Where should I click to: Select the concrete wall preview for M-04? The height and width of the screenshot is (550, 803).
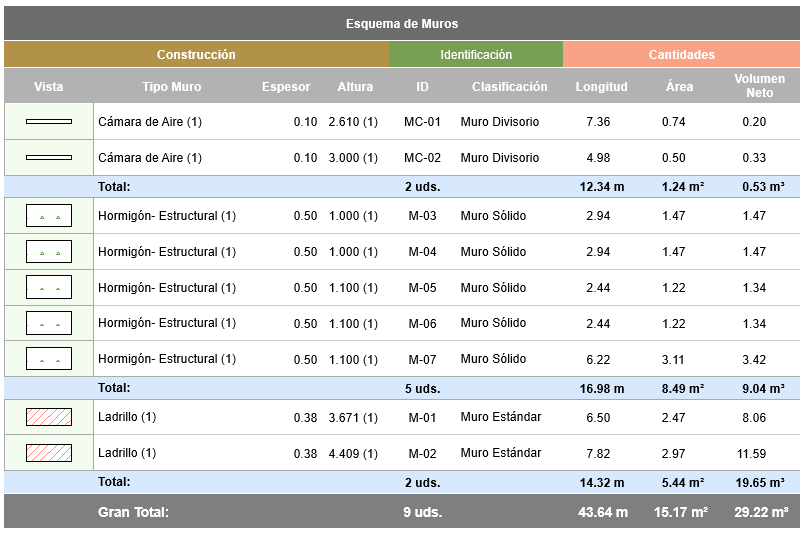(49, 252)
